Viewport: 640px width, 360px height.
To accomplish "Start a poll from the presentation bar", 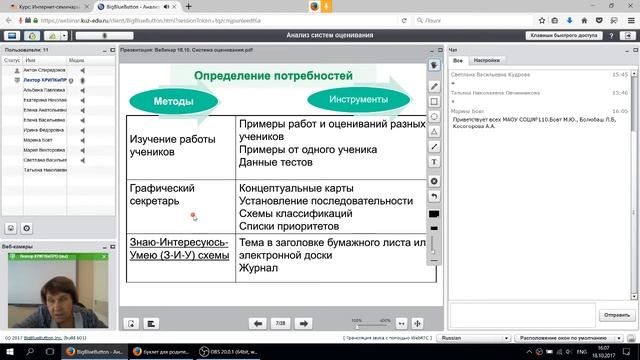I will click(x=151, y=324).
